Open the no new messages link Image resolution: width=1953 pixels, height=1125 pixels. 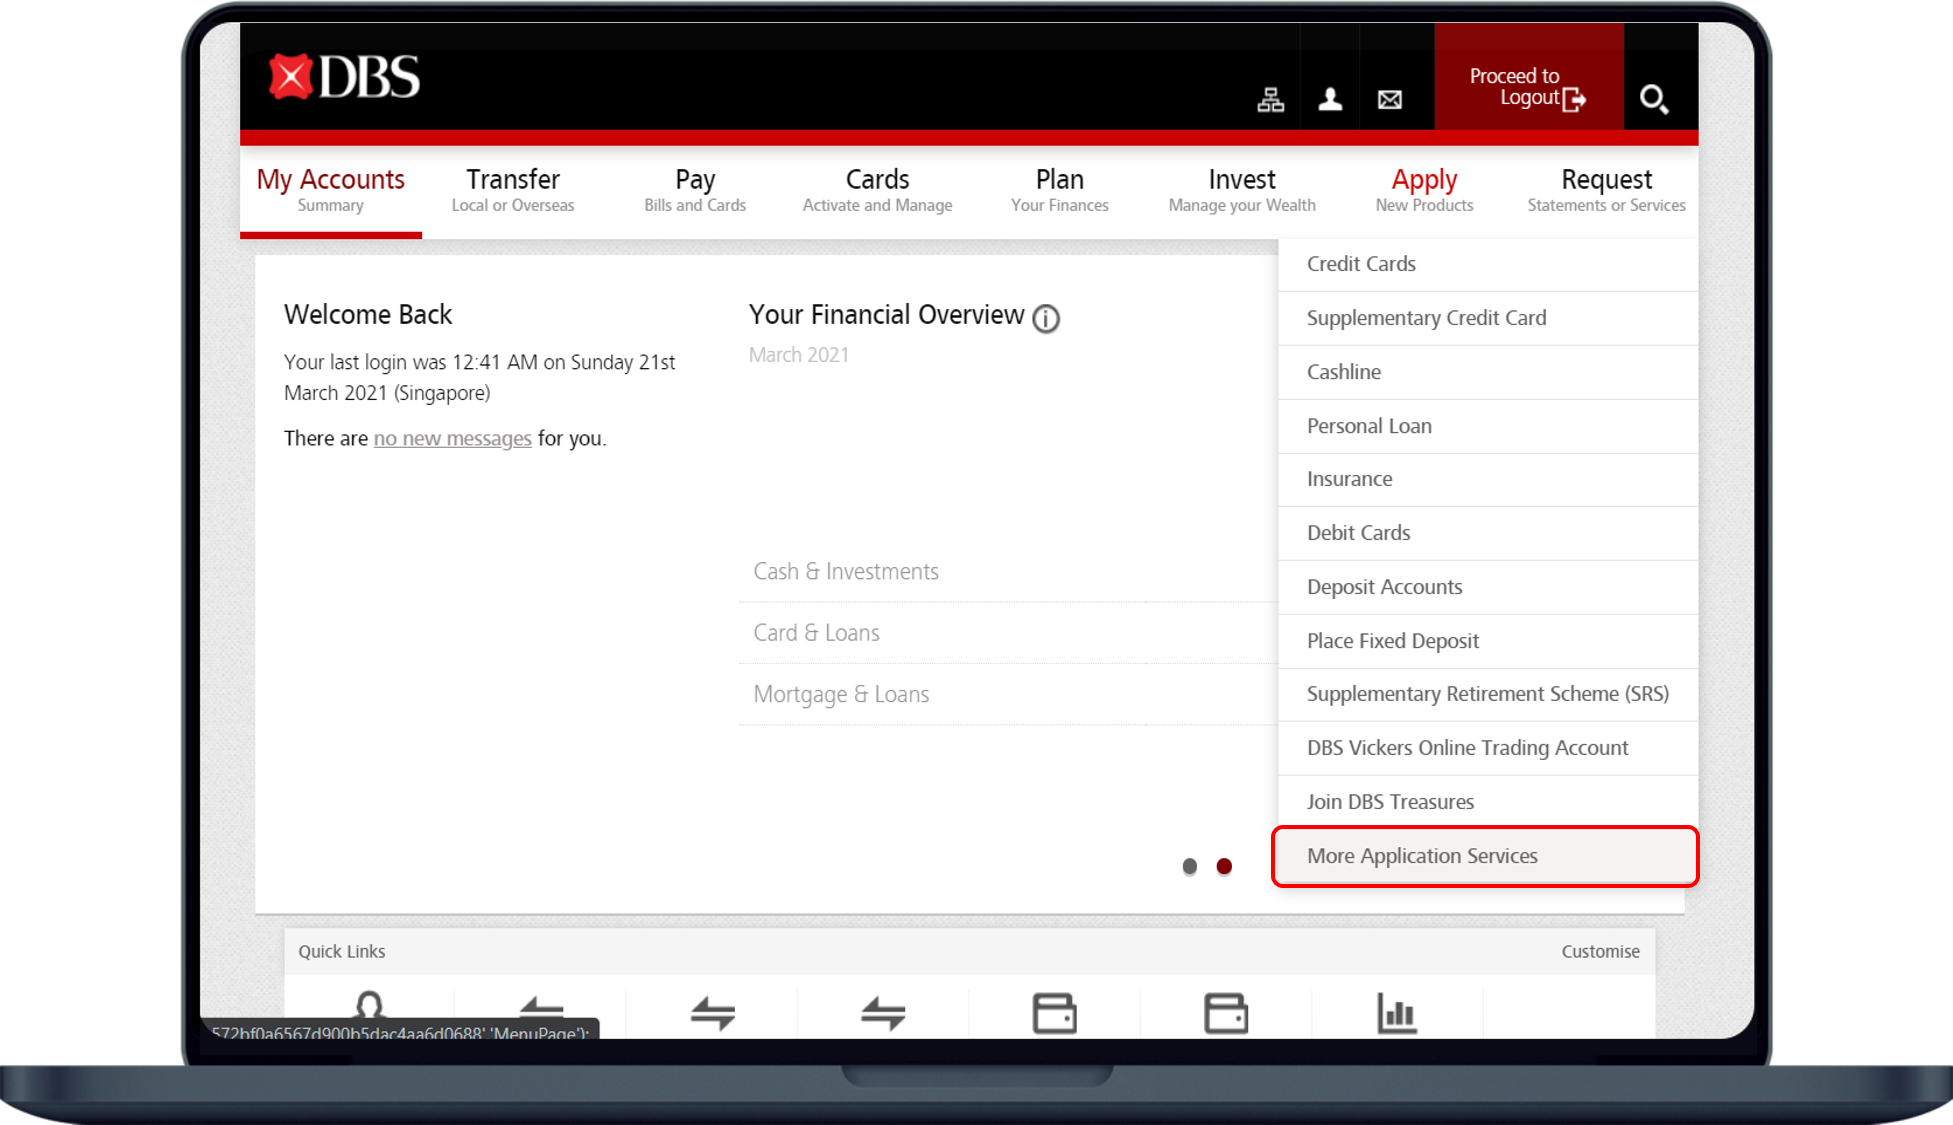[452, 438]
